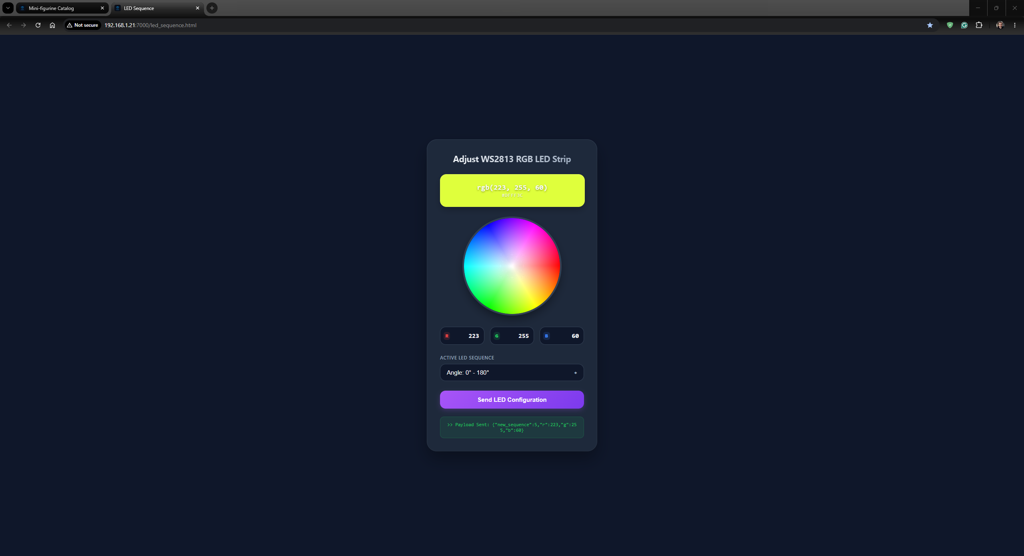Open the user profile avatar

coord(1000,25)
